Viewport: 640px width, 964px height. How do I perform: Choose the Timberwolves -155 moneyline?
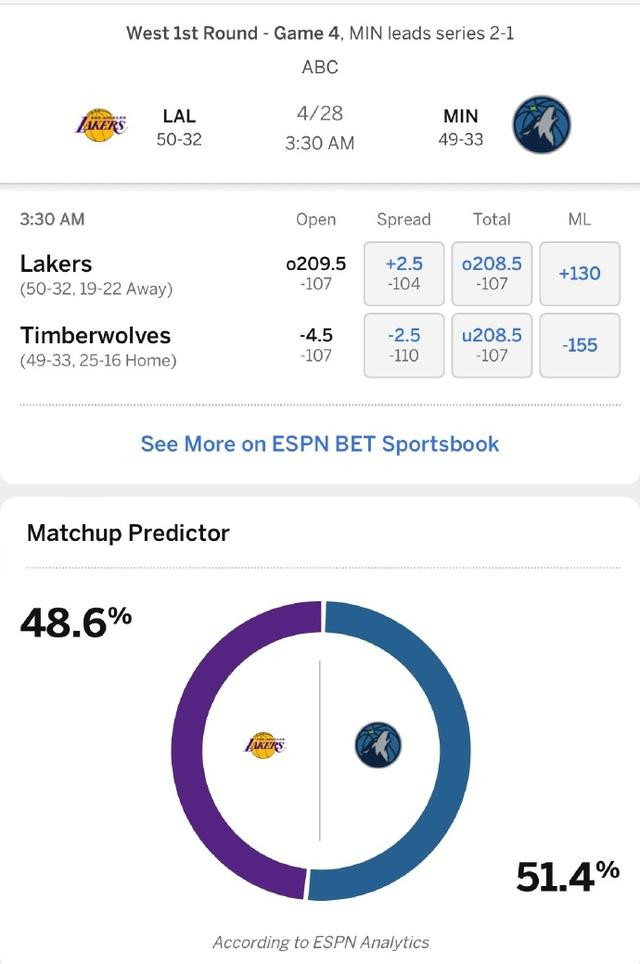[x=580, y=345]
